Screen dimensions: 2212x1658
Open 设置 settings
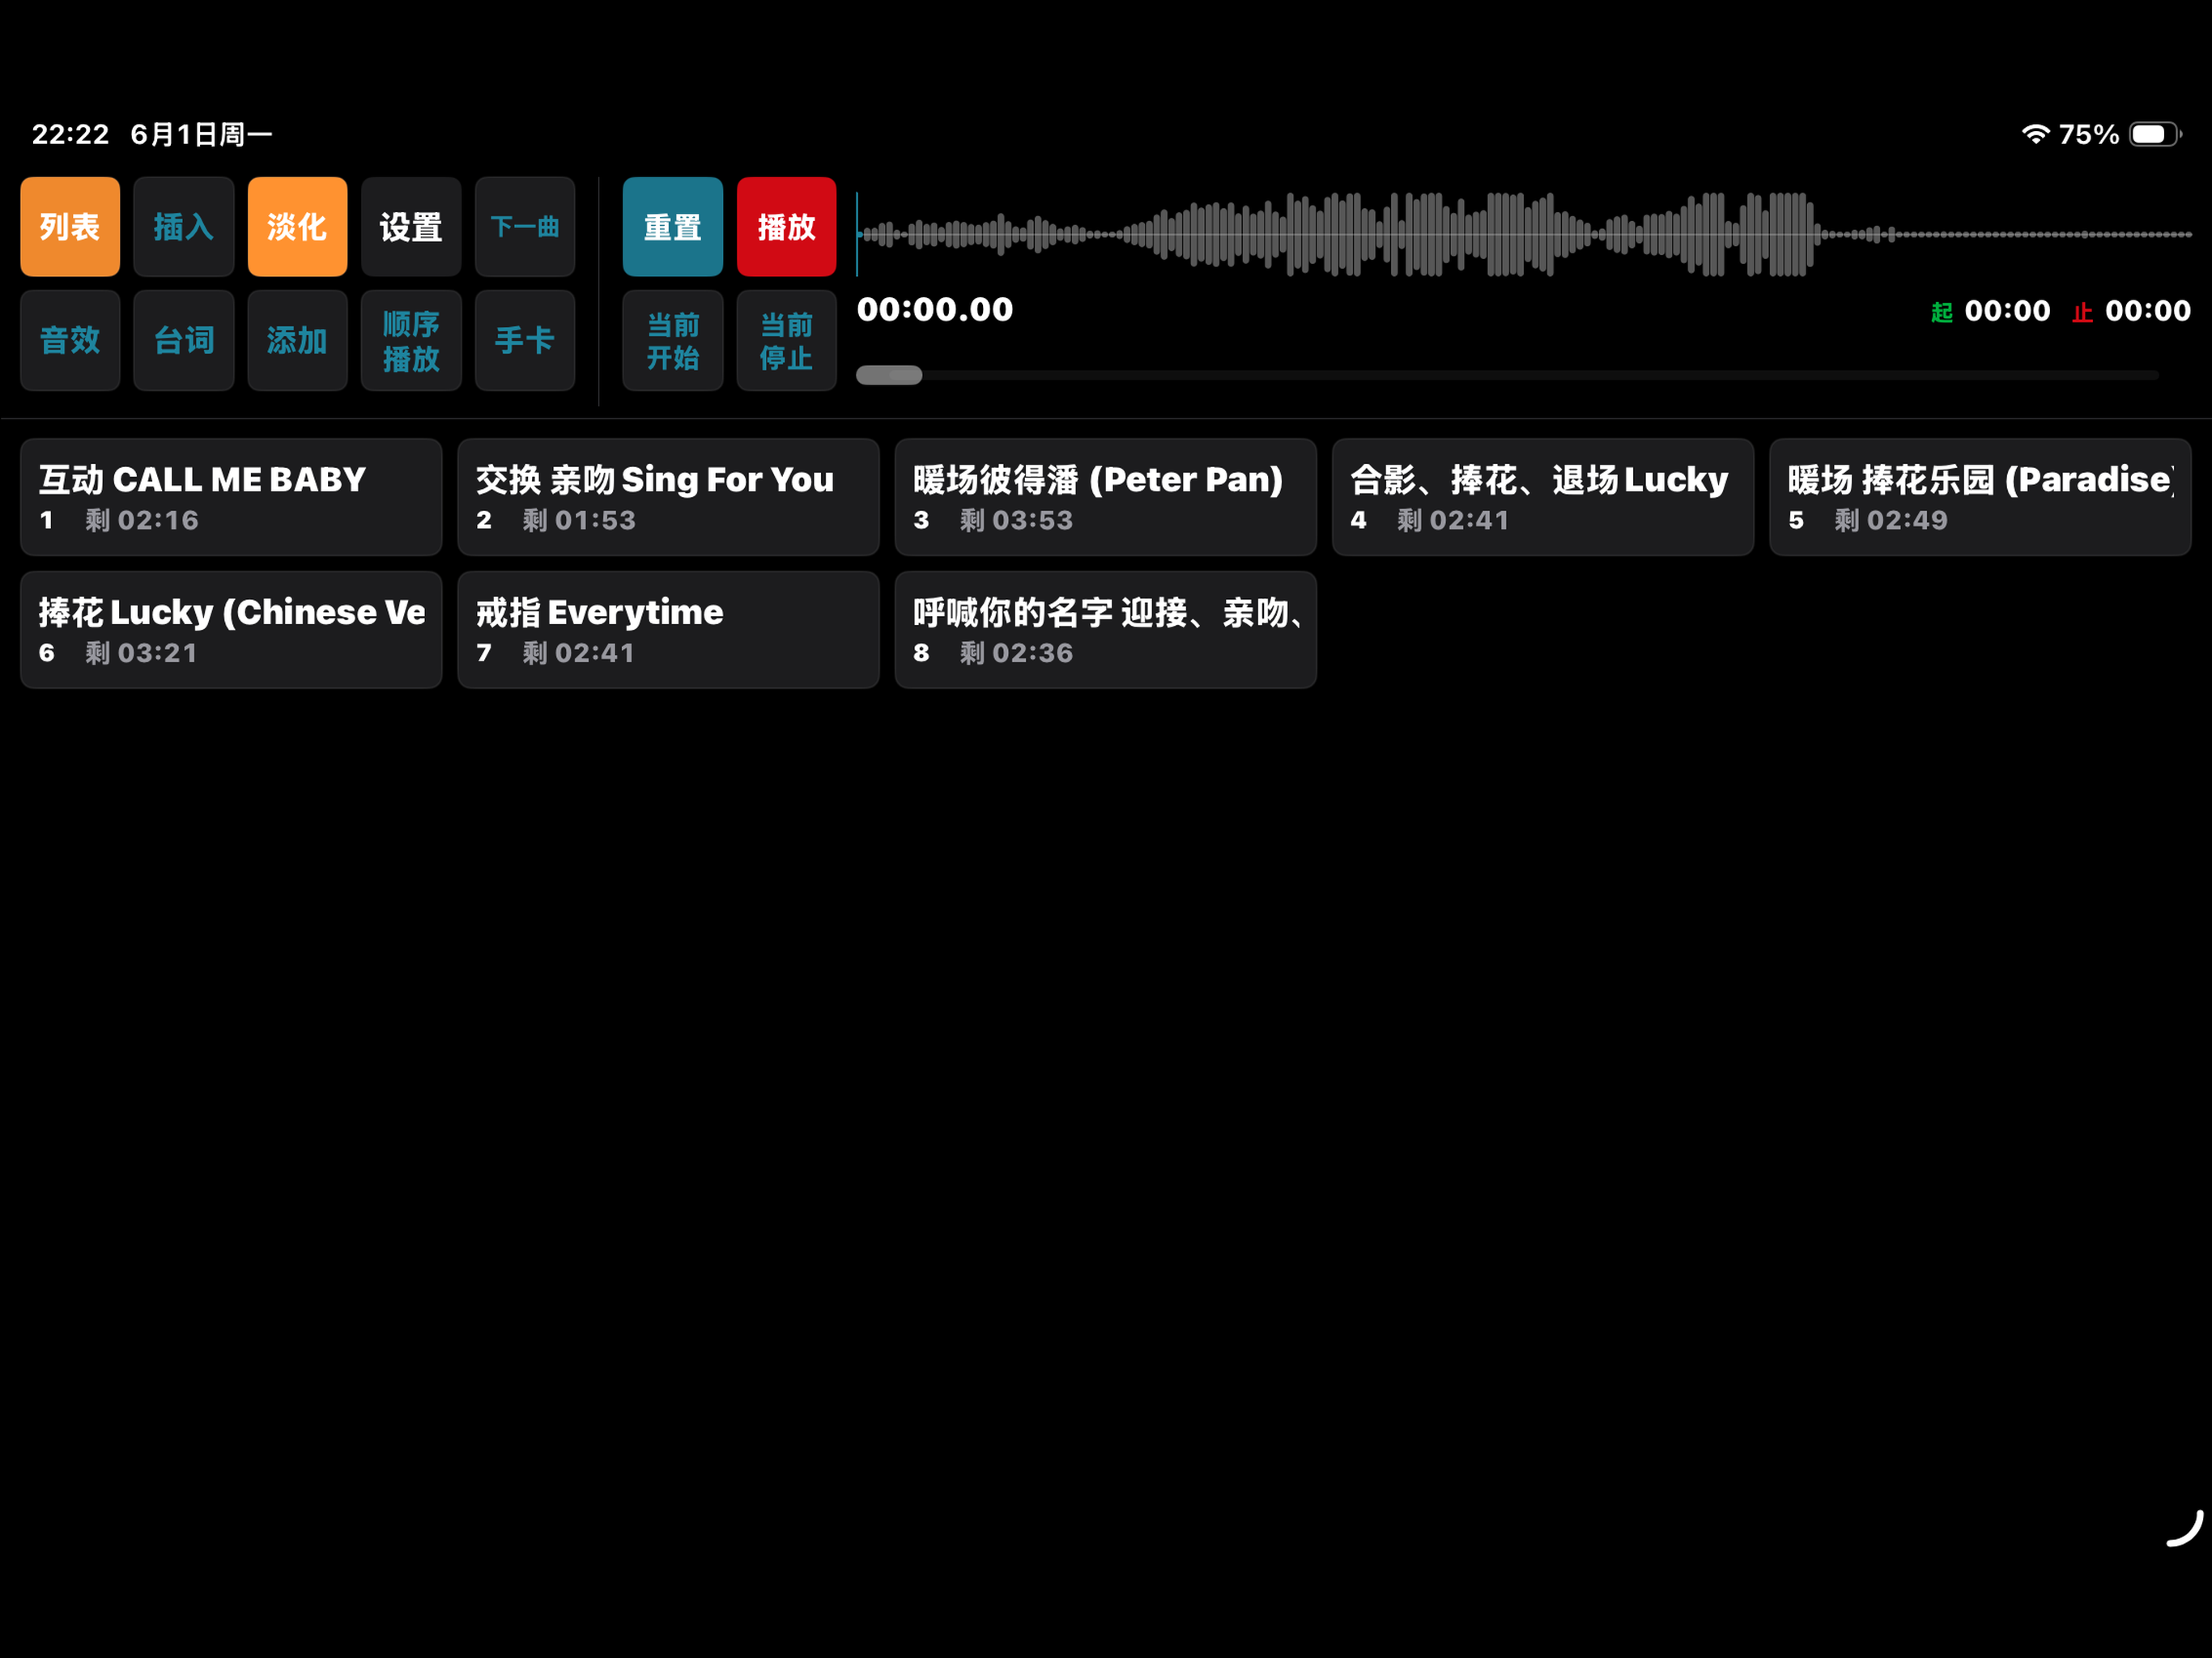[411, 227]
